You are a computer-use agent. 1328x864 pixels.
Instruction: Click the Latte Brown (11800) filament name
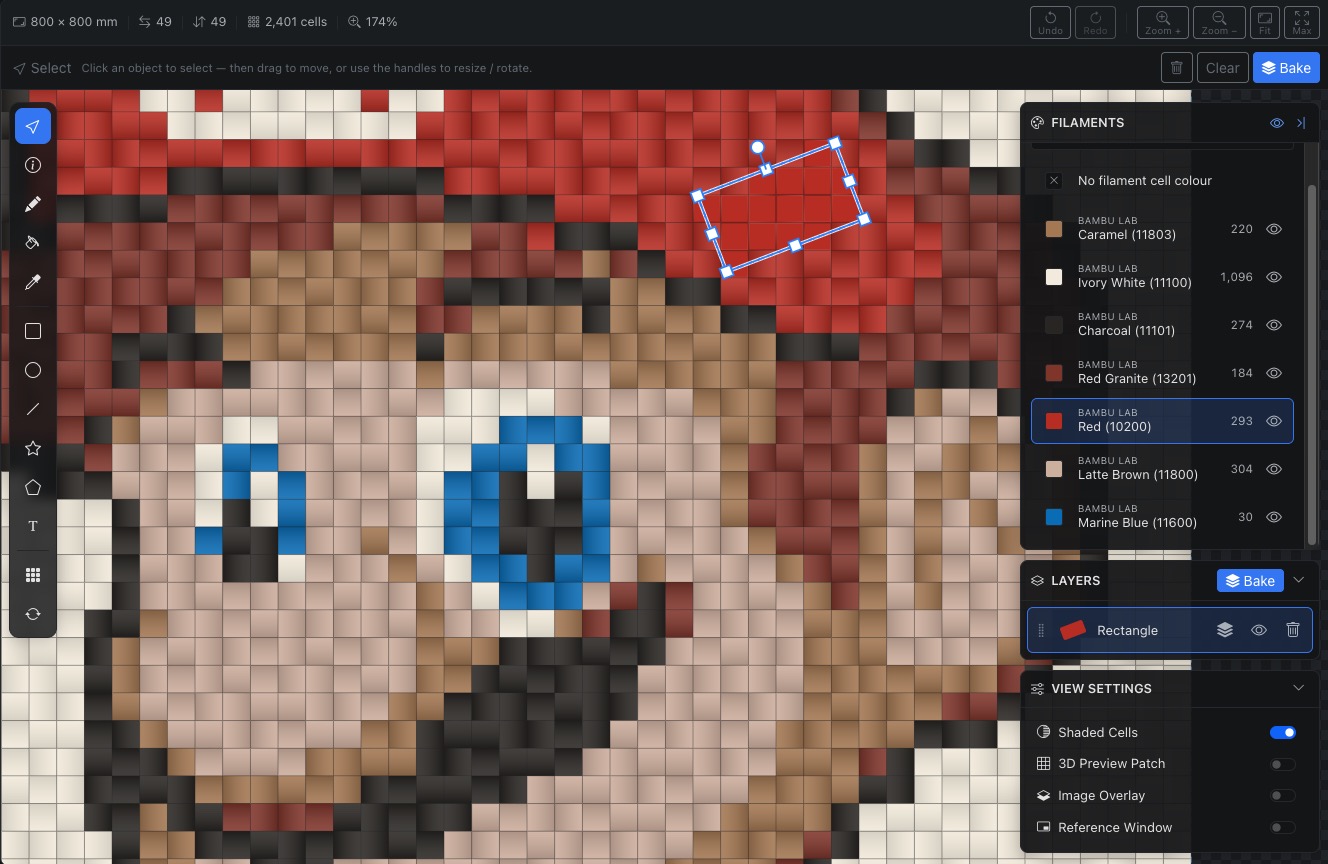click(1138, 475)
